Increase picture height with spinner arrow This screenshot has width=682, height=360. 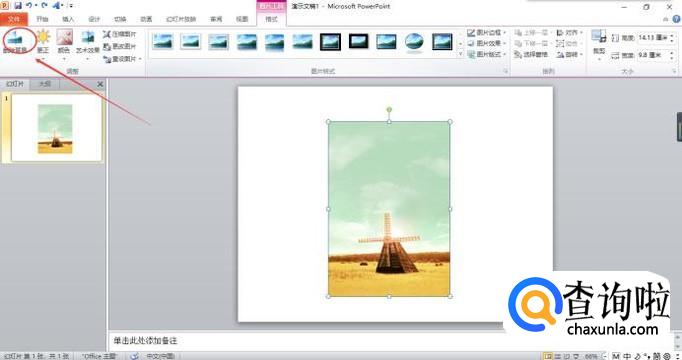coord(672,36)
